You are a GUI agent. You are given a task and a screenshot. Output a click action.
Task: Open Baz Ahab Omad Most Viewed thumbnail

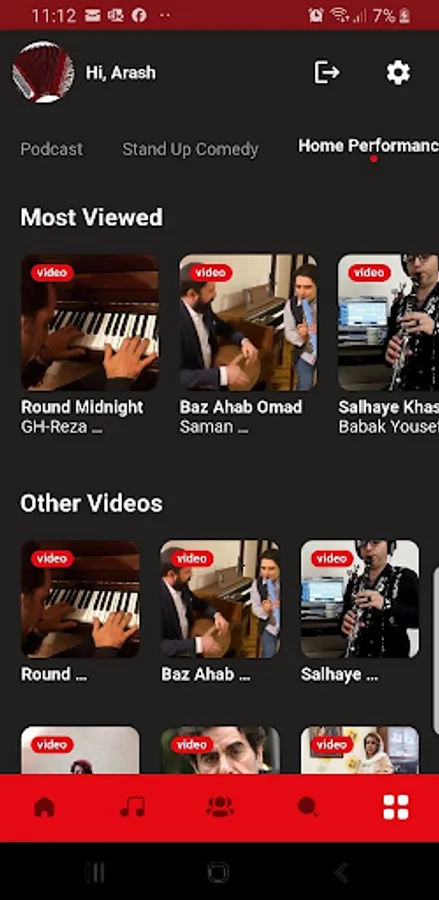click(248, 323)
